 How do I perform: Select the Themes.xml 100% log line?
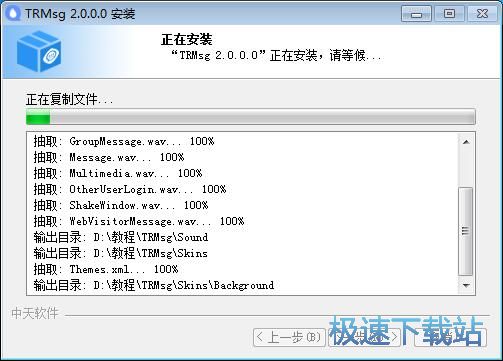[x=106, y=269]
